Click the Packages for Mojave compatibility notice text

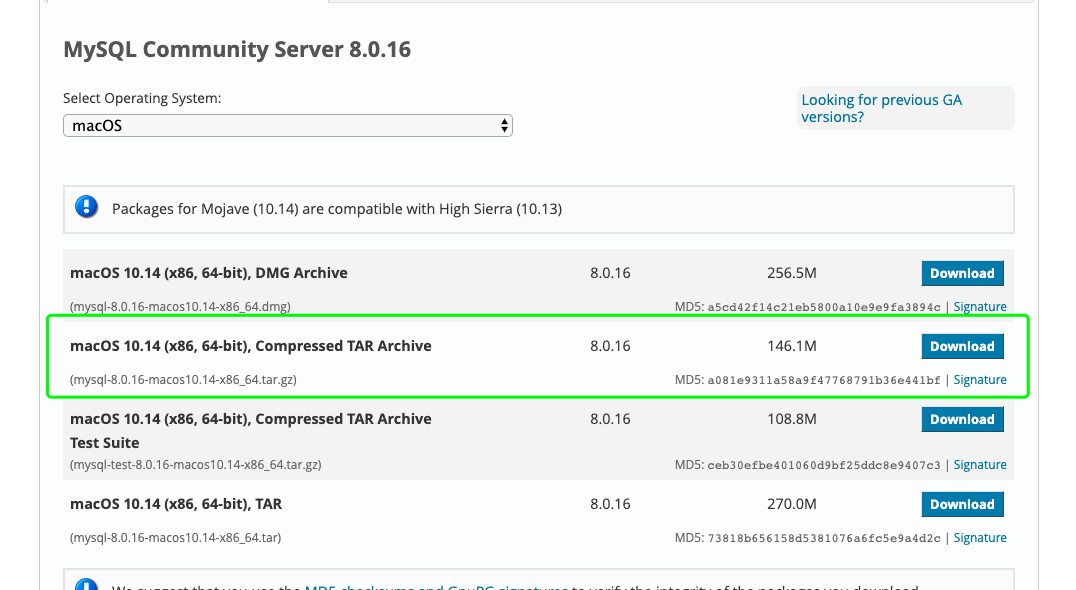pyautogui.click(x=337, y=209)
